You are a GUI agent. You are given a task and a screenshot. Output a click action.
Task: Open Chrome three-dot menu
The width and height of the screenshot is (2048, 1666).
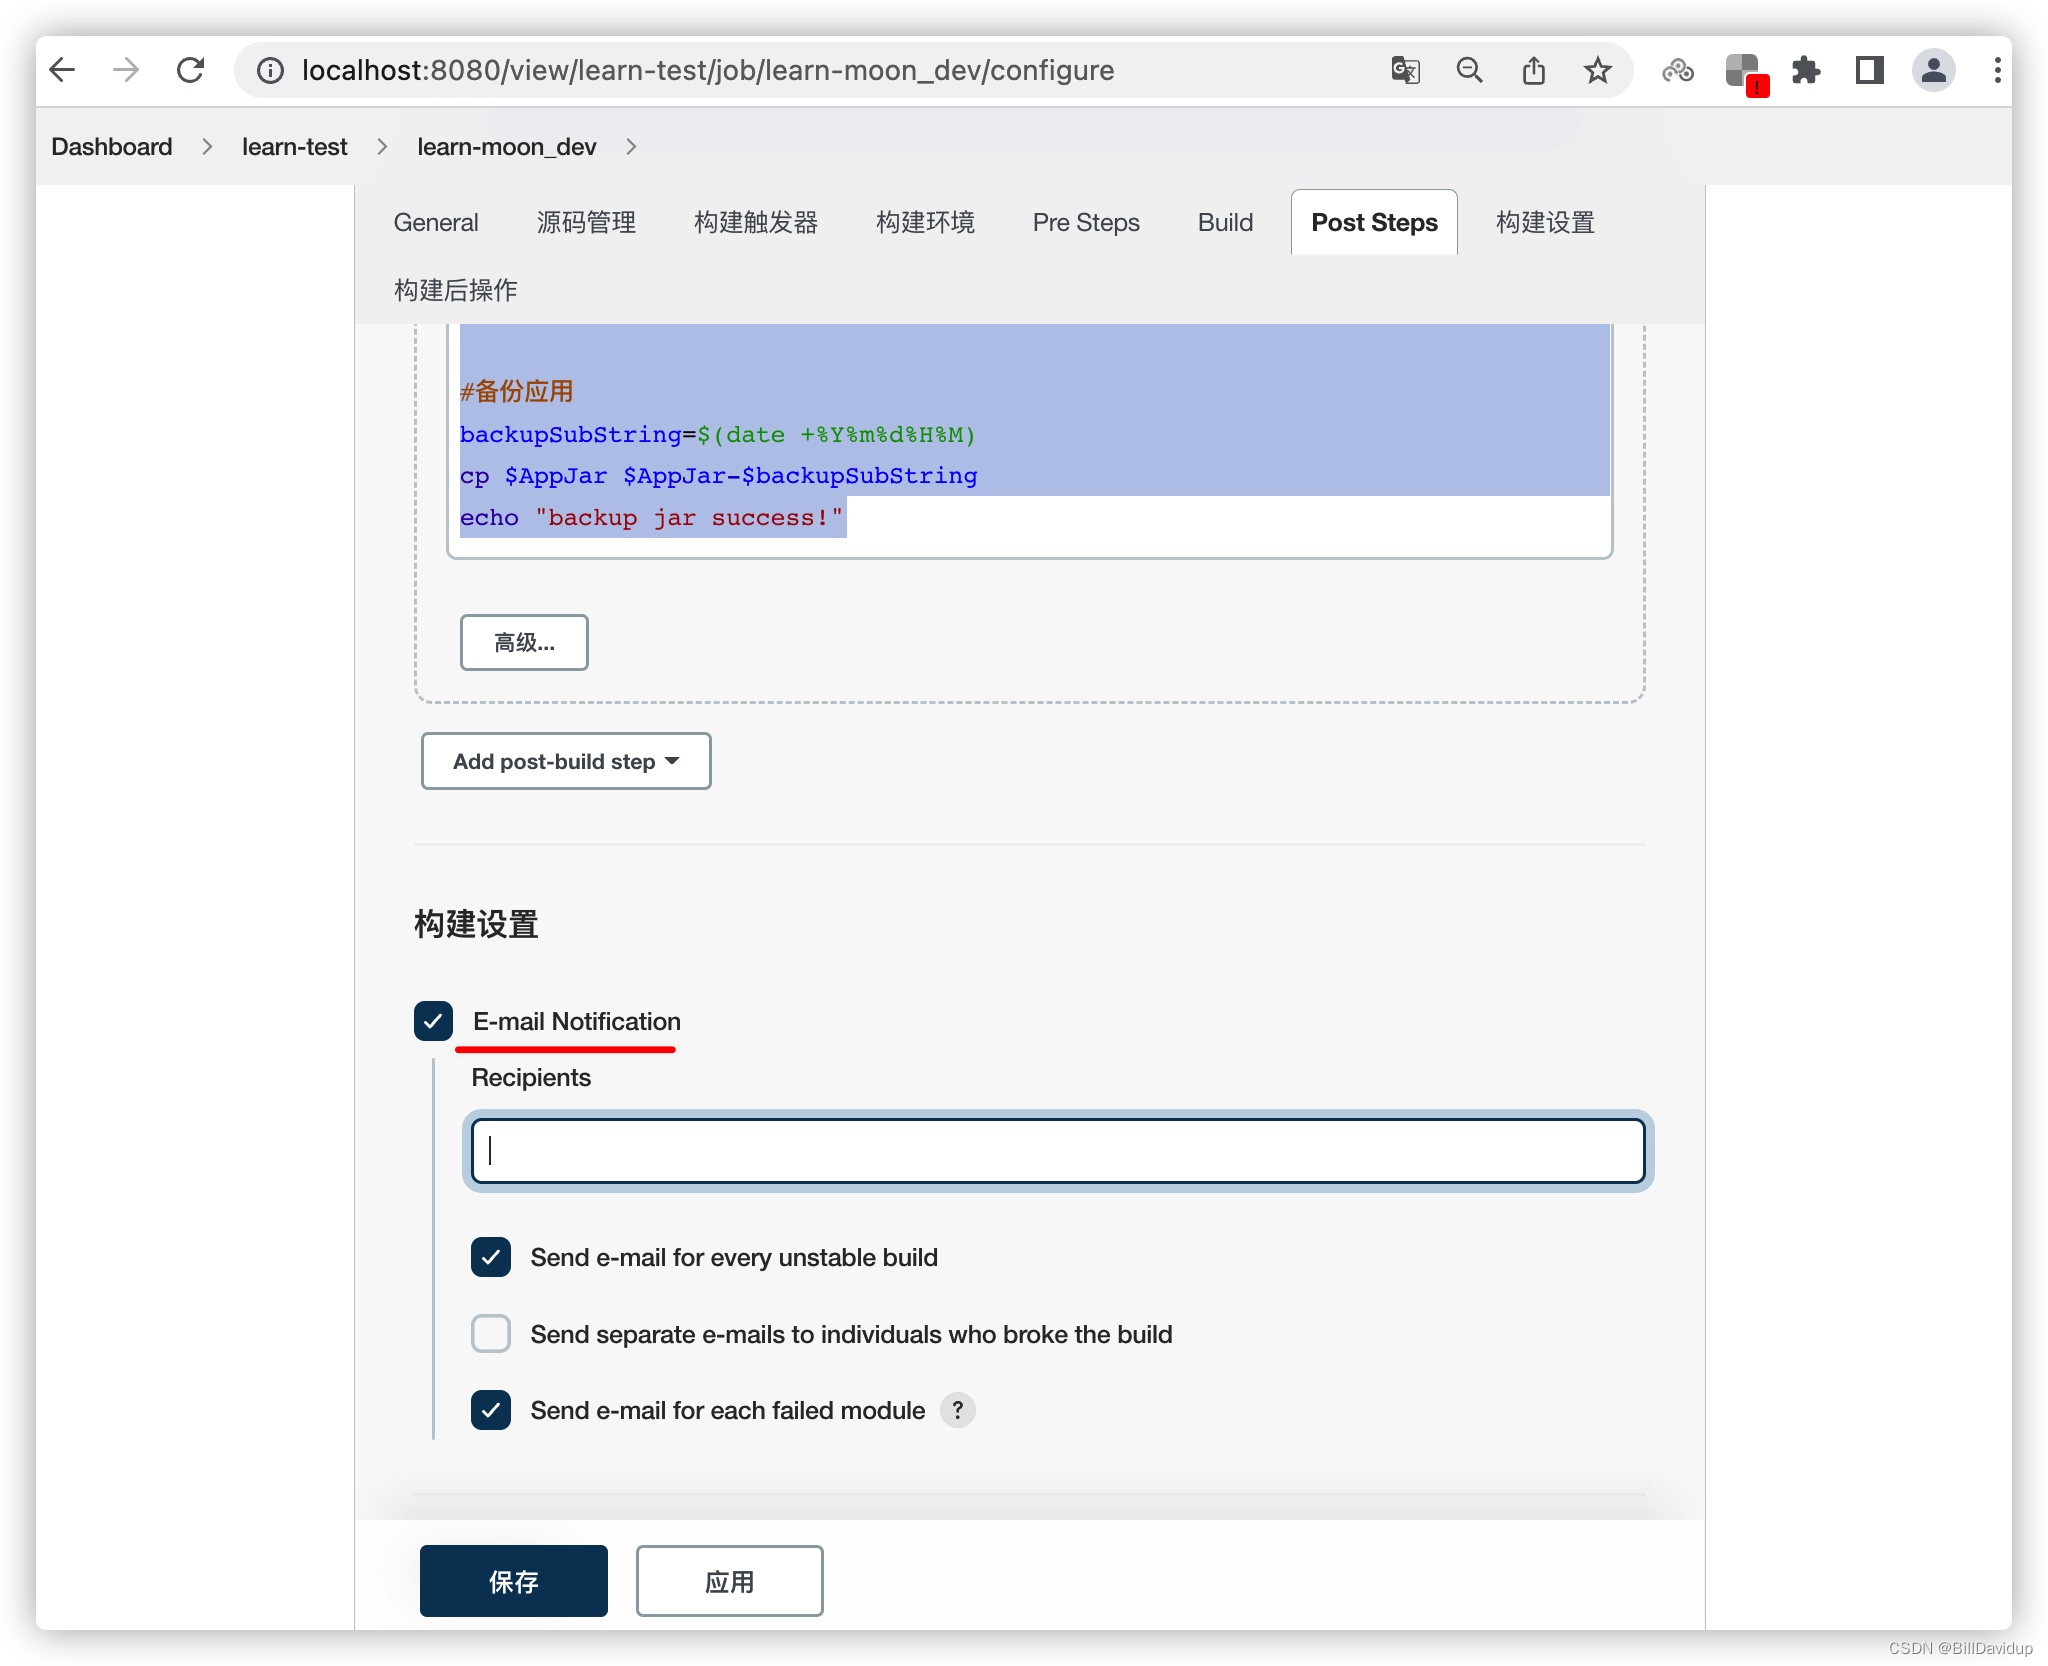click(x=1997, y=70)
